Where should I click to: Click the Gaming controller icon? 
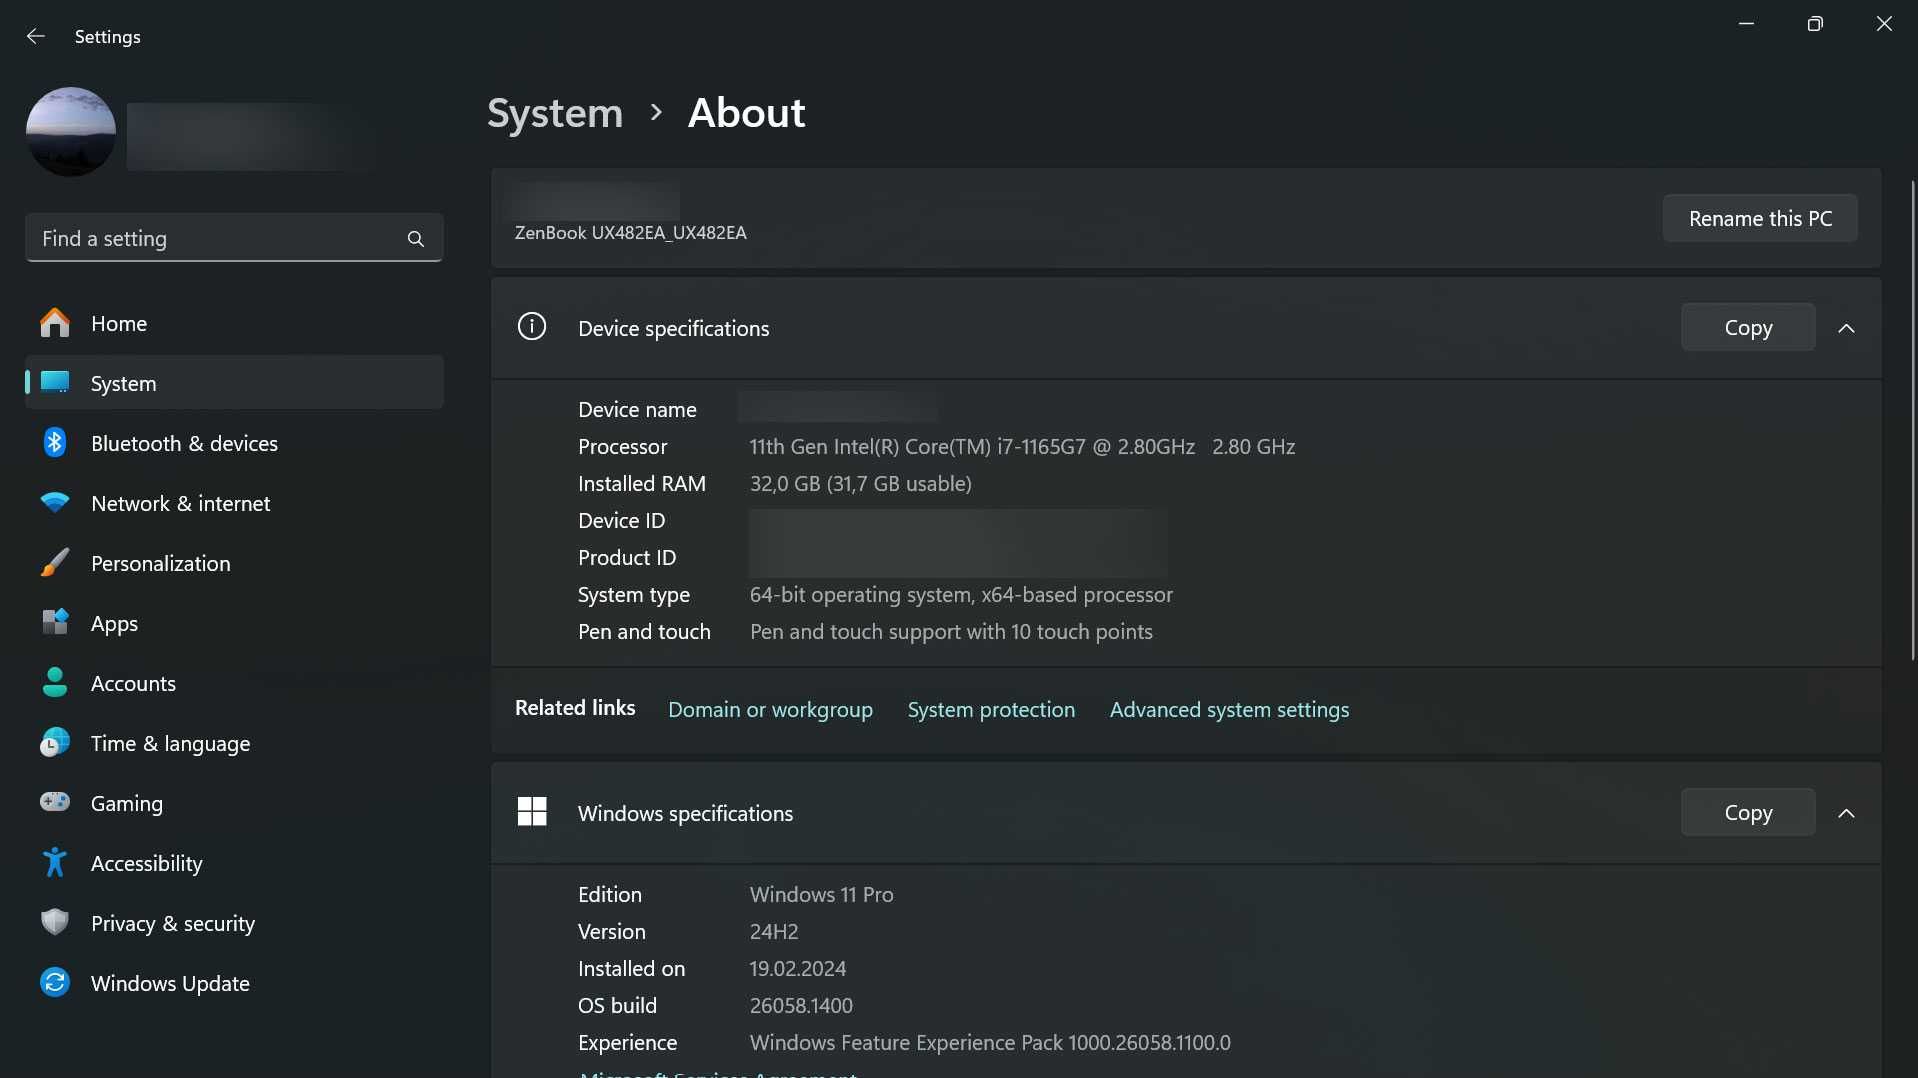55,802
